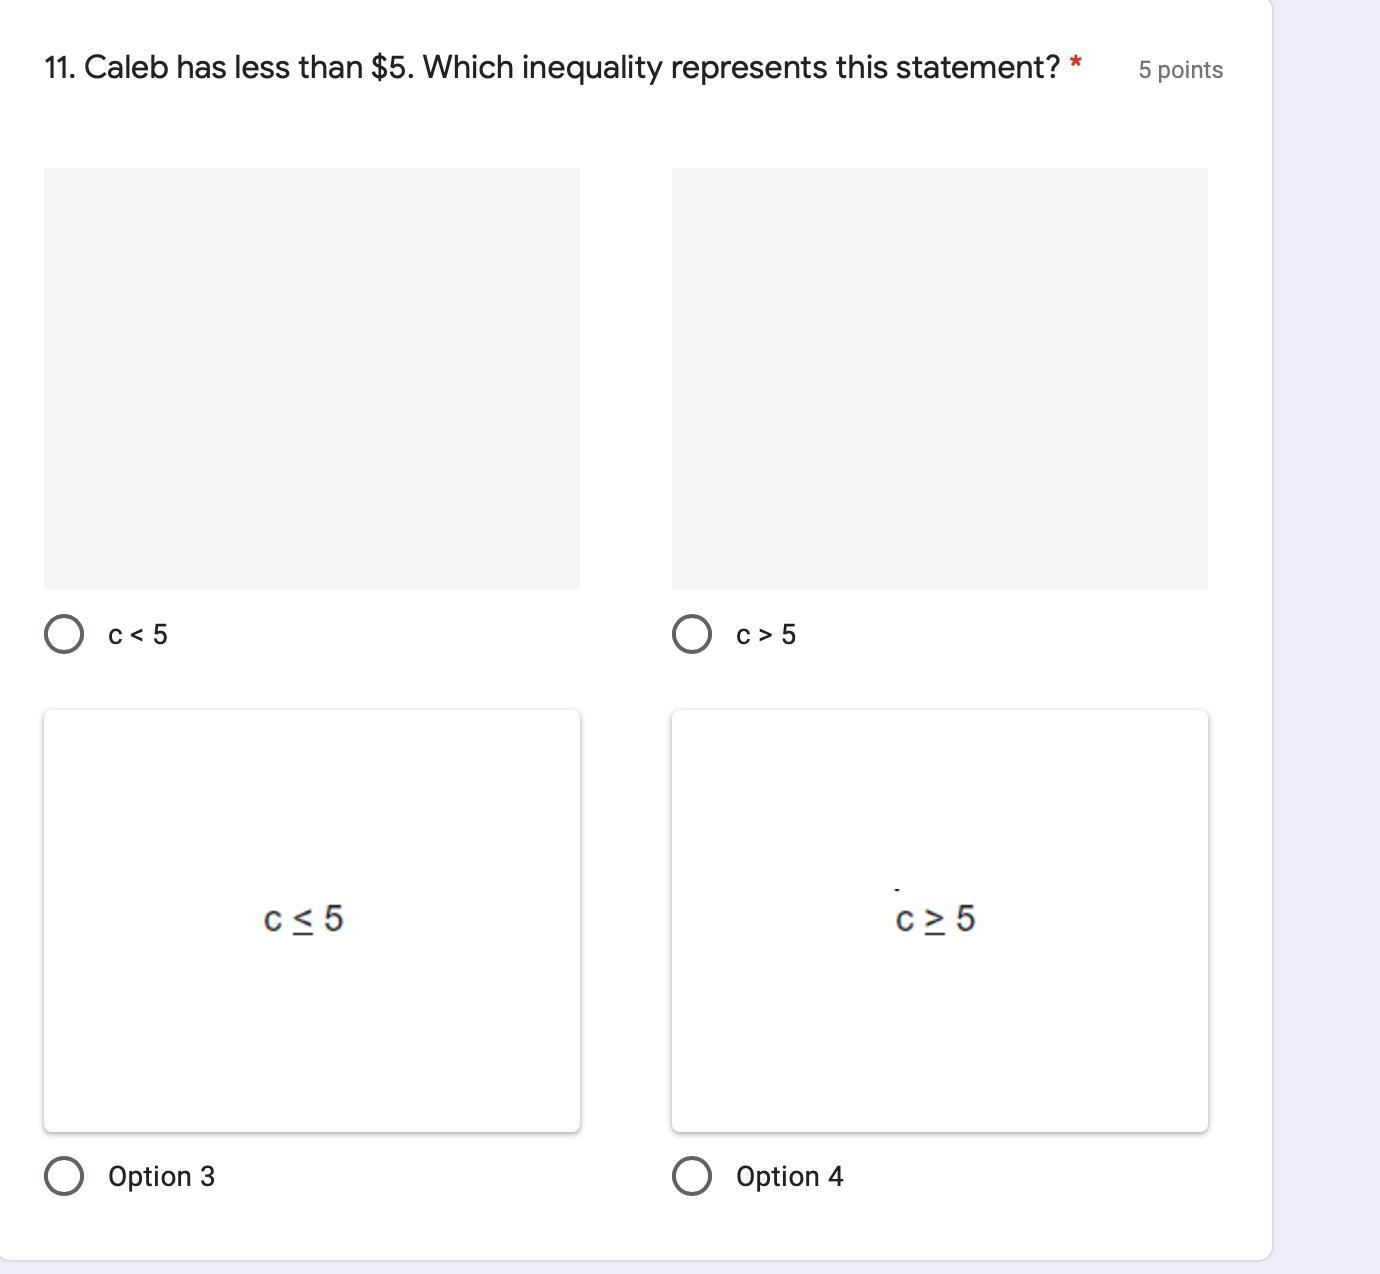Click the c ≥ 5 image card
The height and width of the screenshot is (1274, 1380).
point(940,920)
